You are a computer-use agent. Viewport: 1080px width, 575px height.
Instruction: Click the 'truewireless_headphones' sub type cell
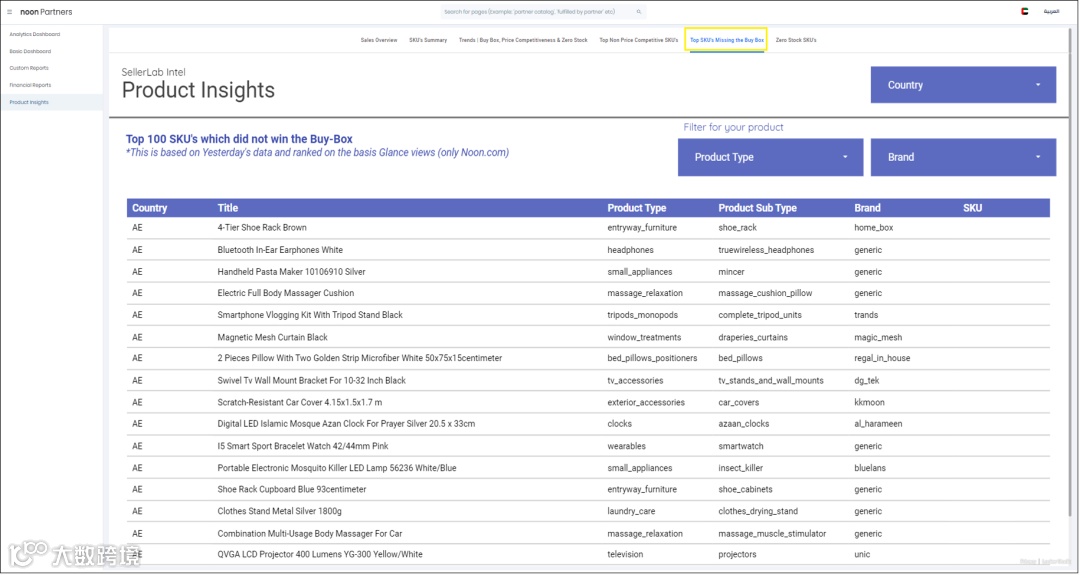pos(766,250)
